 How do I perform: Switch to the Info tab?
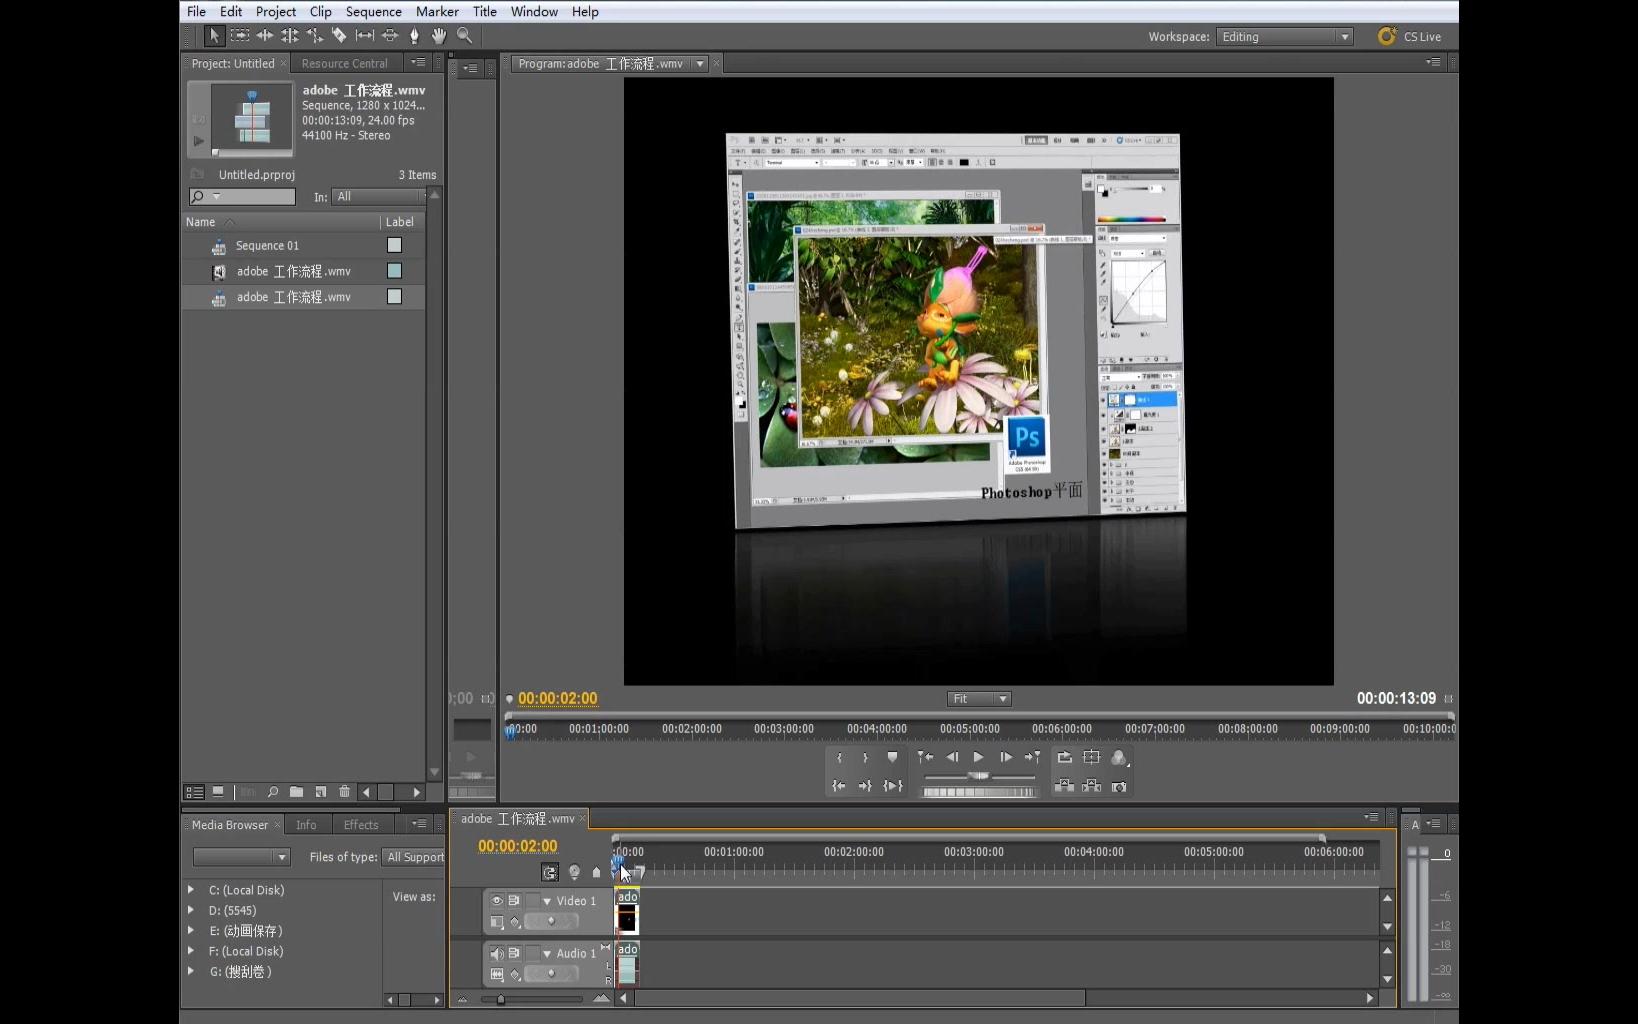(x=306, y=825)
